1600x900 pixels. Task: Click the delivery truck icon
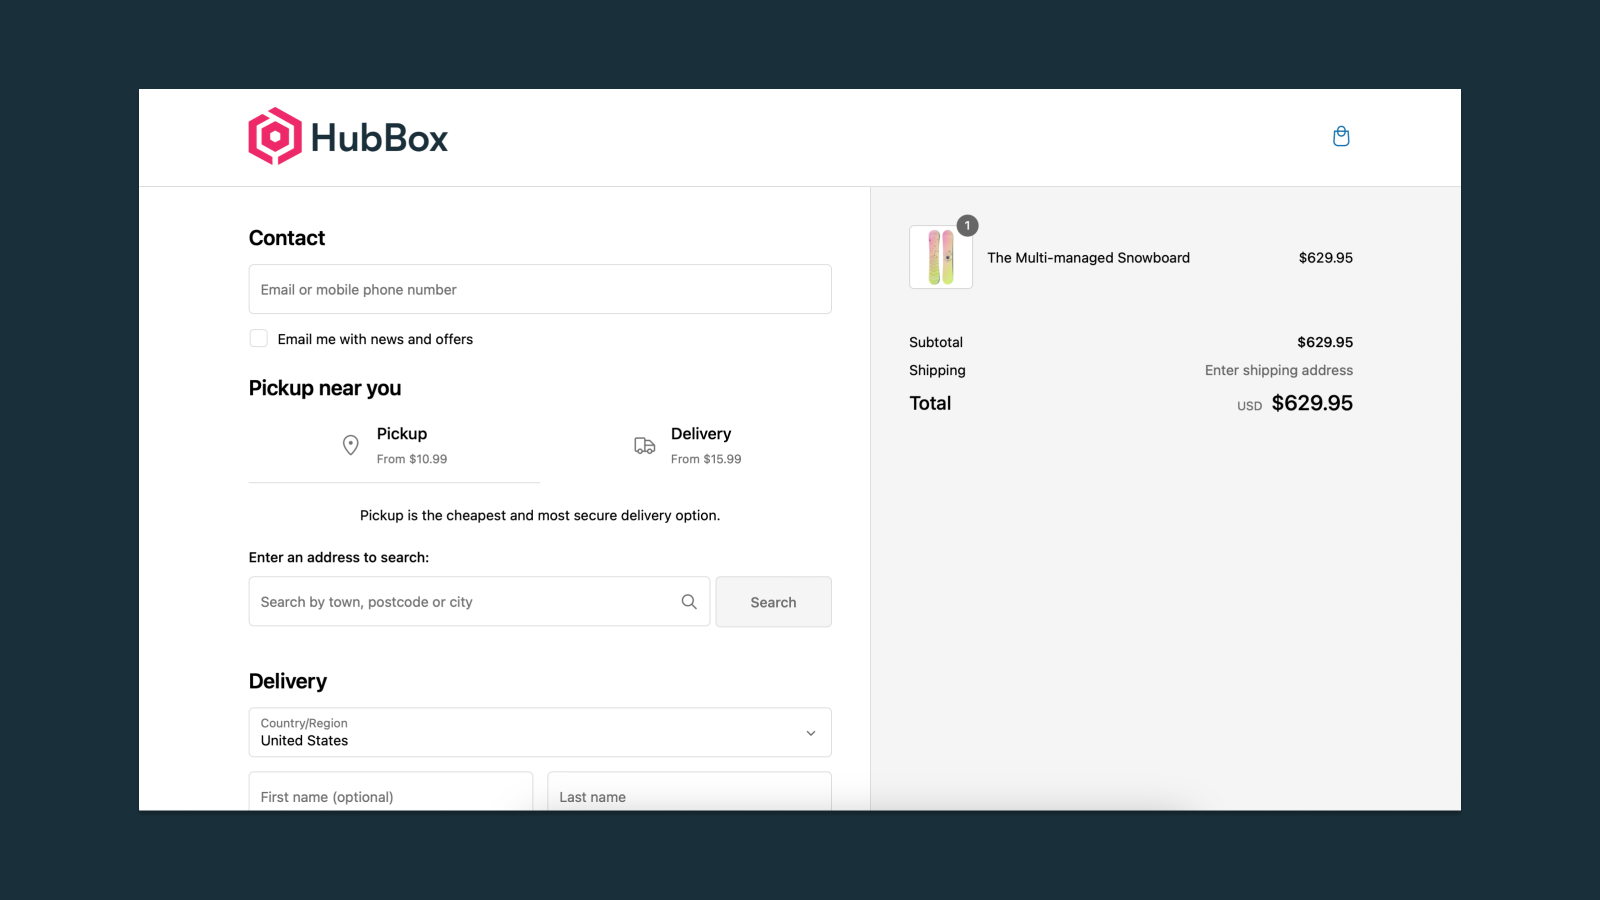click(645, 446)
